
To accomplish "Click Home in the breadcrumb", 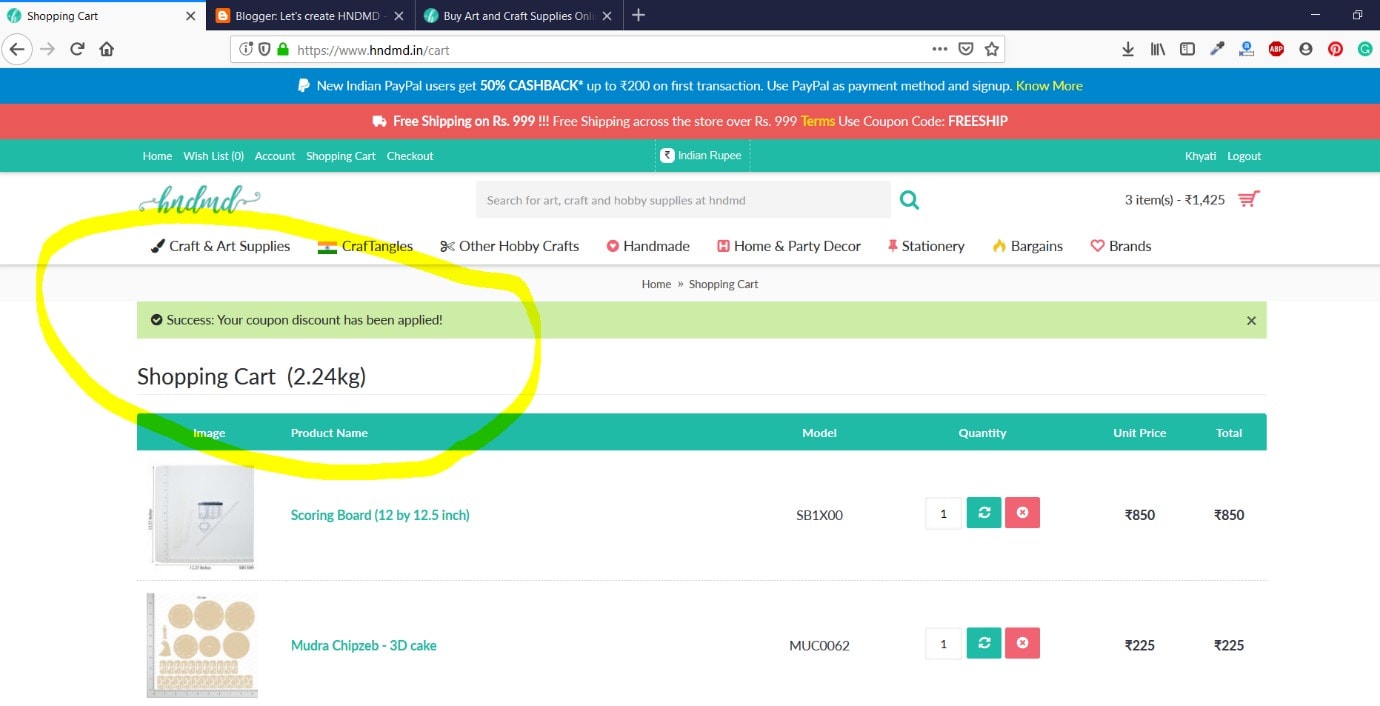I will click(656, 284).
